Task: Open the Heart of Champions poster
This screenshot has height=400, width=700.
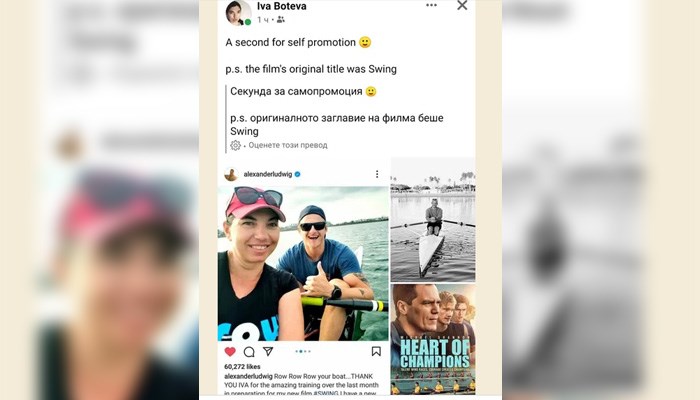Action: [x=433, y=340]
